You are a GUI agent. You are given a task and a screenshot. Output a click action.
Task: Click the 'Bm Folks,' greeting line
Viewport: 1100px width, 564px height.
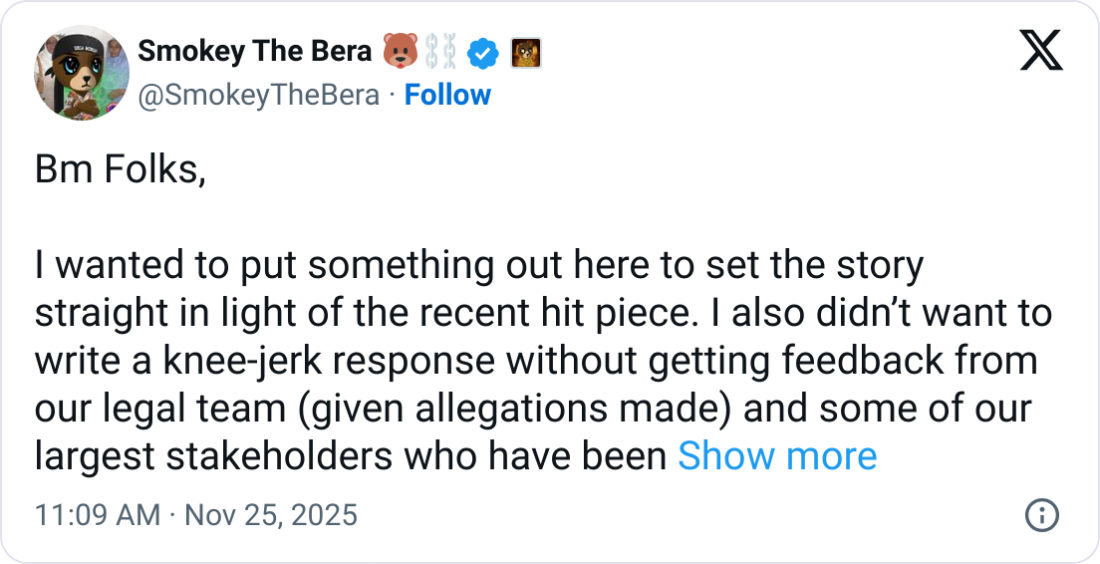pyautogui.click(x=120, y=171)
